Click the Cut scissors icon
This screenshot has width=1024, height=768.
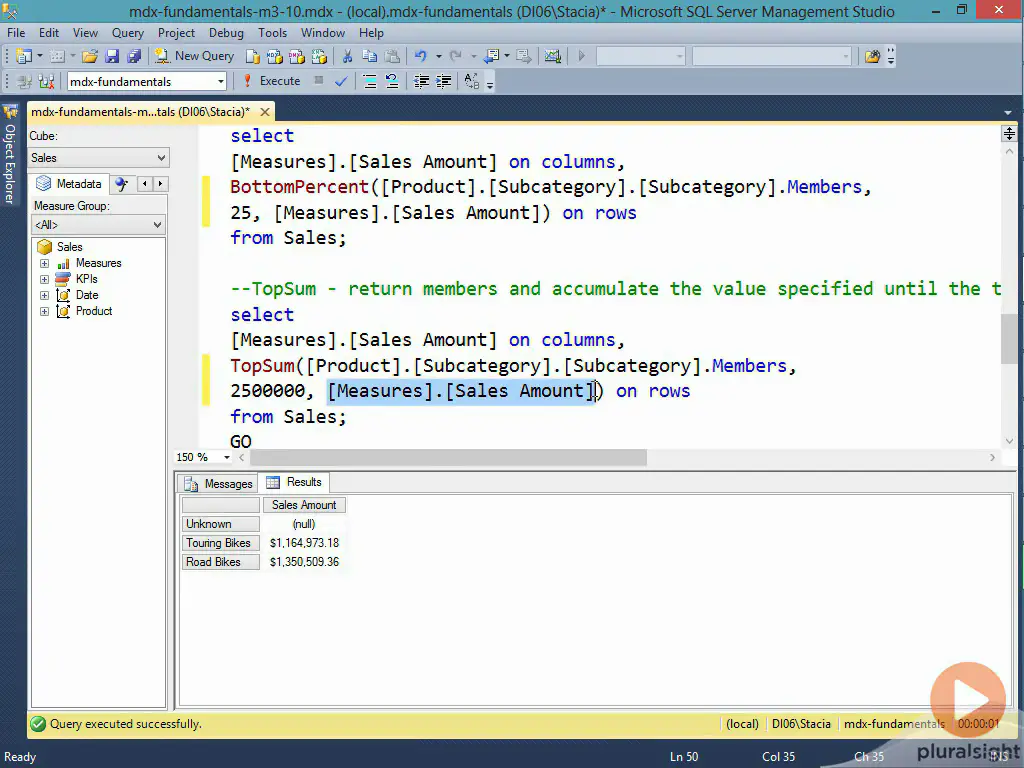(347, 56)
